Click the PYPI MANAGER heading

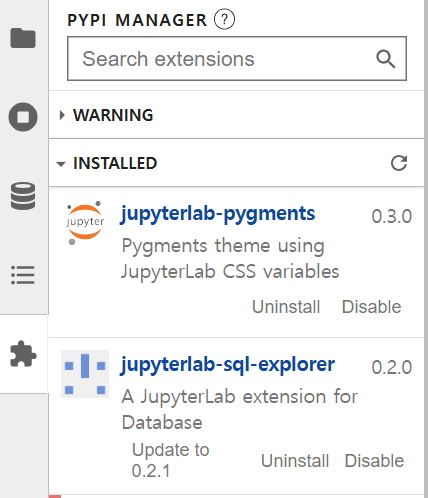click(x=137, y=20)
